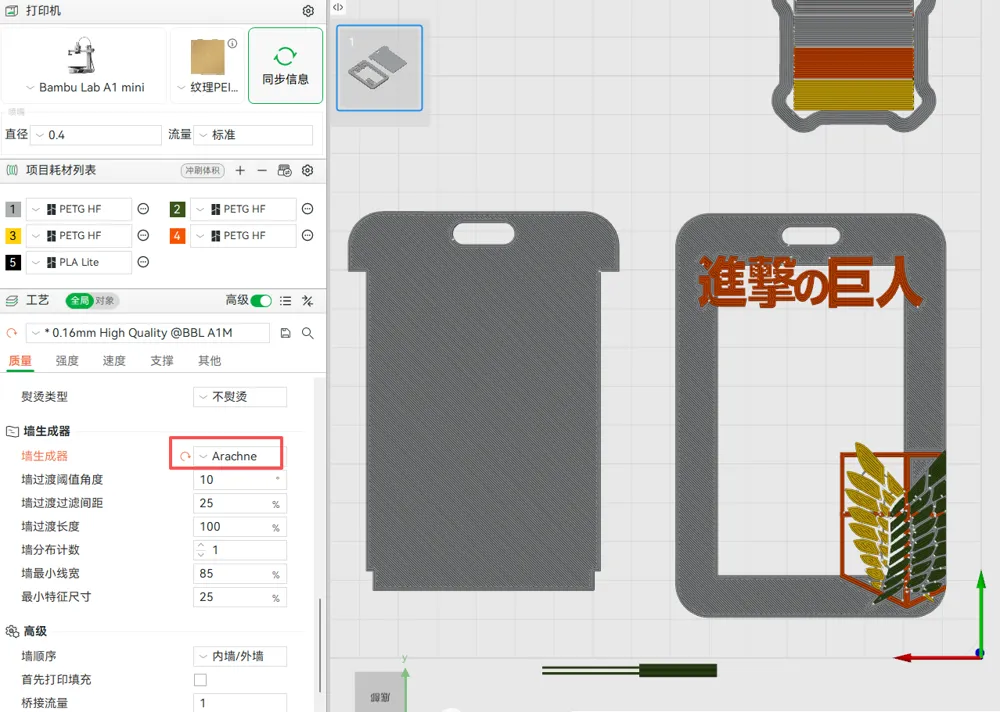The width and height of the screenshot is (1000, 712).
Task: Enable the 首先打印填充 checkbox
Action: coord(200,680)
